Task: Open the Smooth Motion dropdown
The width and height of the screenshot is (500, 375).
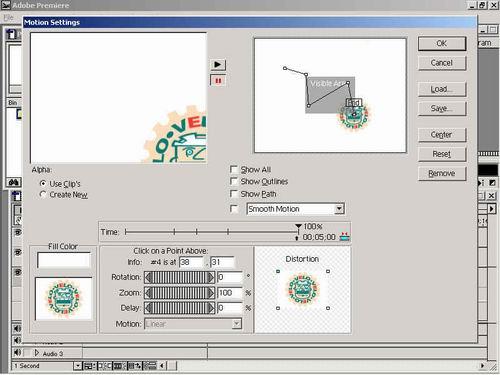Action: (339, 209)
